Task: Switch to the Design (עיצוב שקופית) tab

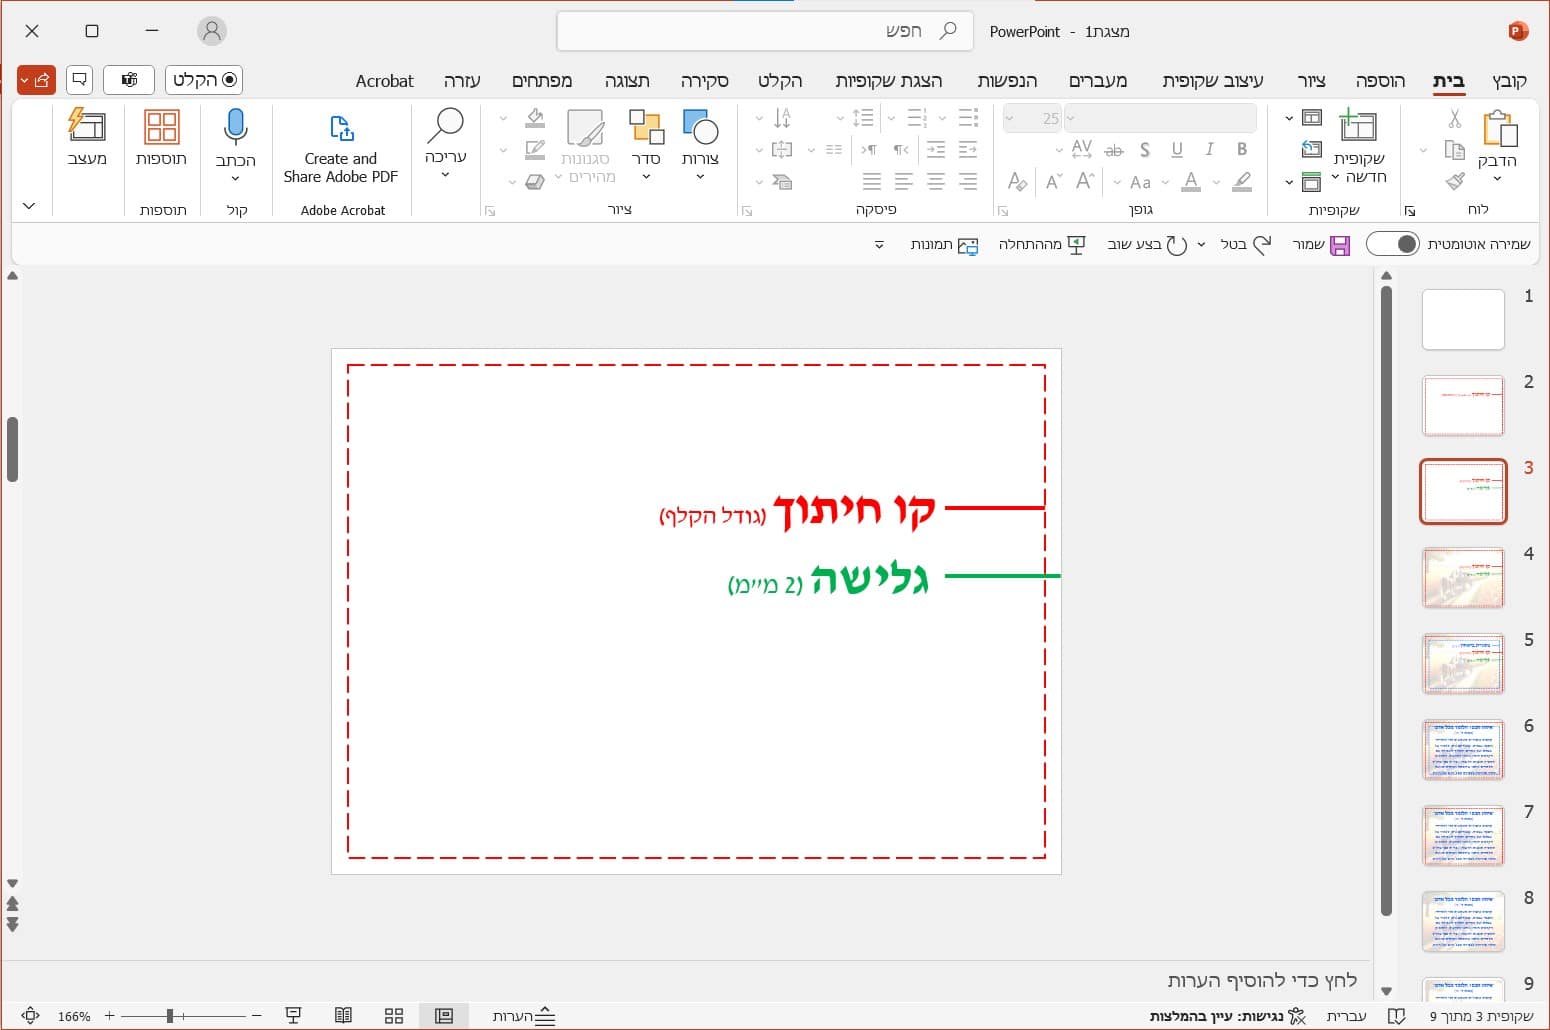Action: click(x=1213, y=81)
